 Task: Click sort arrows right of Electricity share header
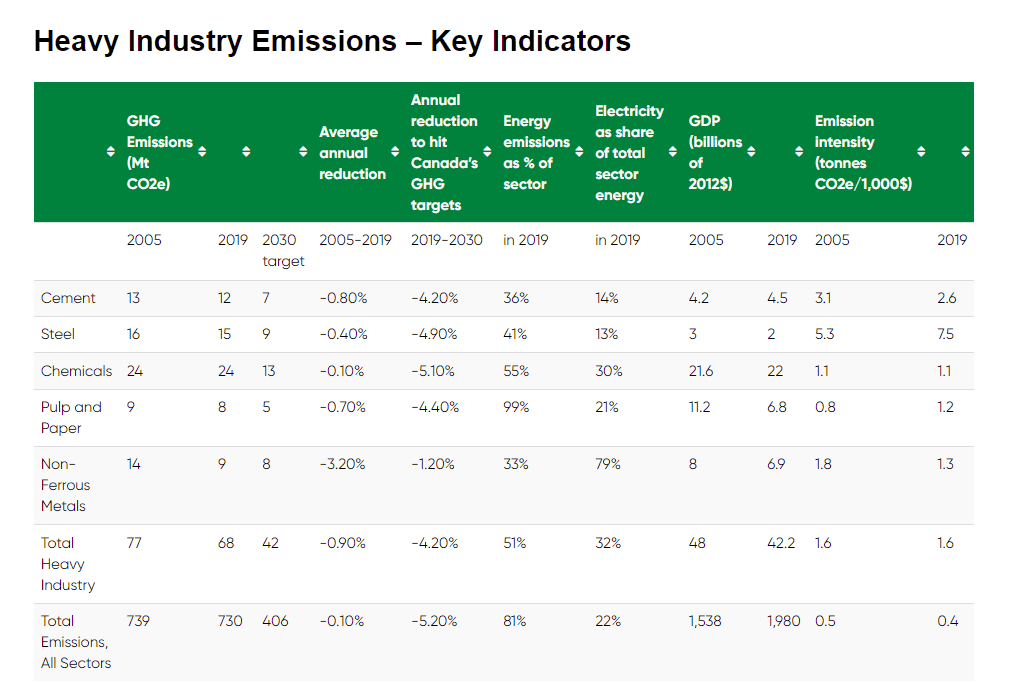(x=671, y=152)
